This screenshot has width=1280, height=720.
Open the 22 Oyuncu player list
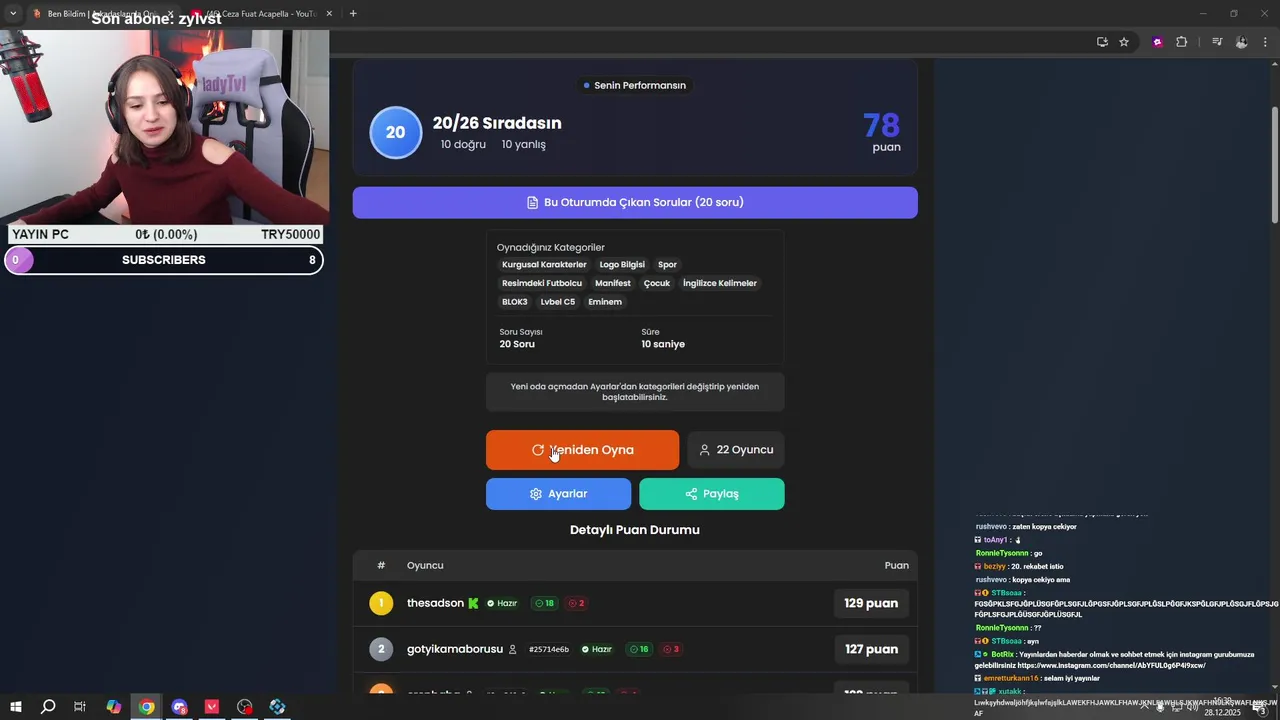[736, 450]
